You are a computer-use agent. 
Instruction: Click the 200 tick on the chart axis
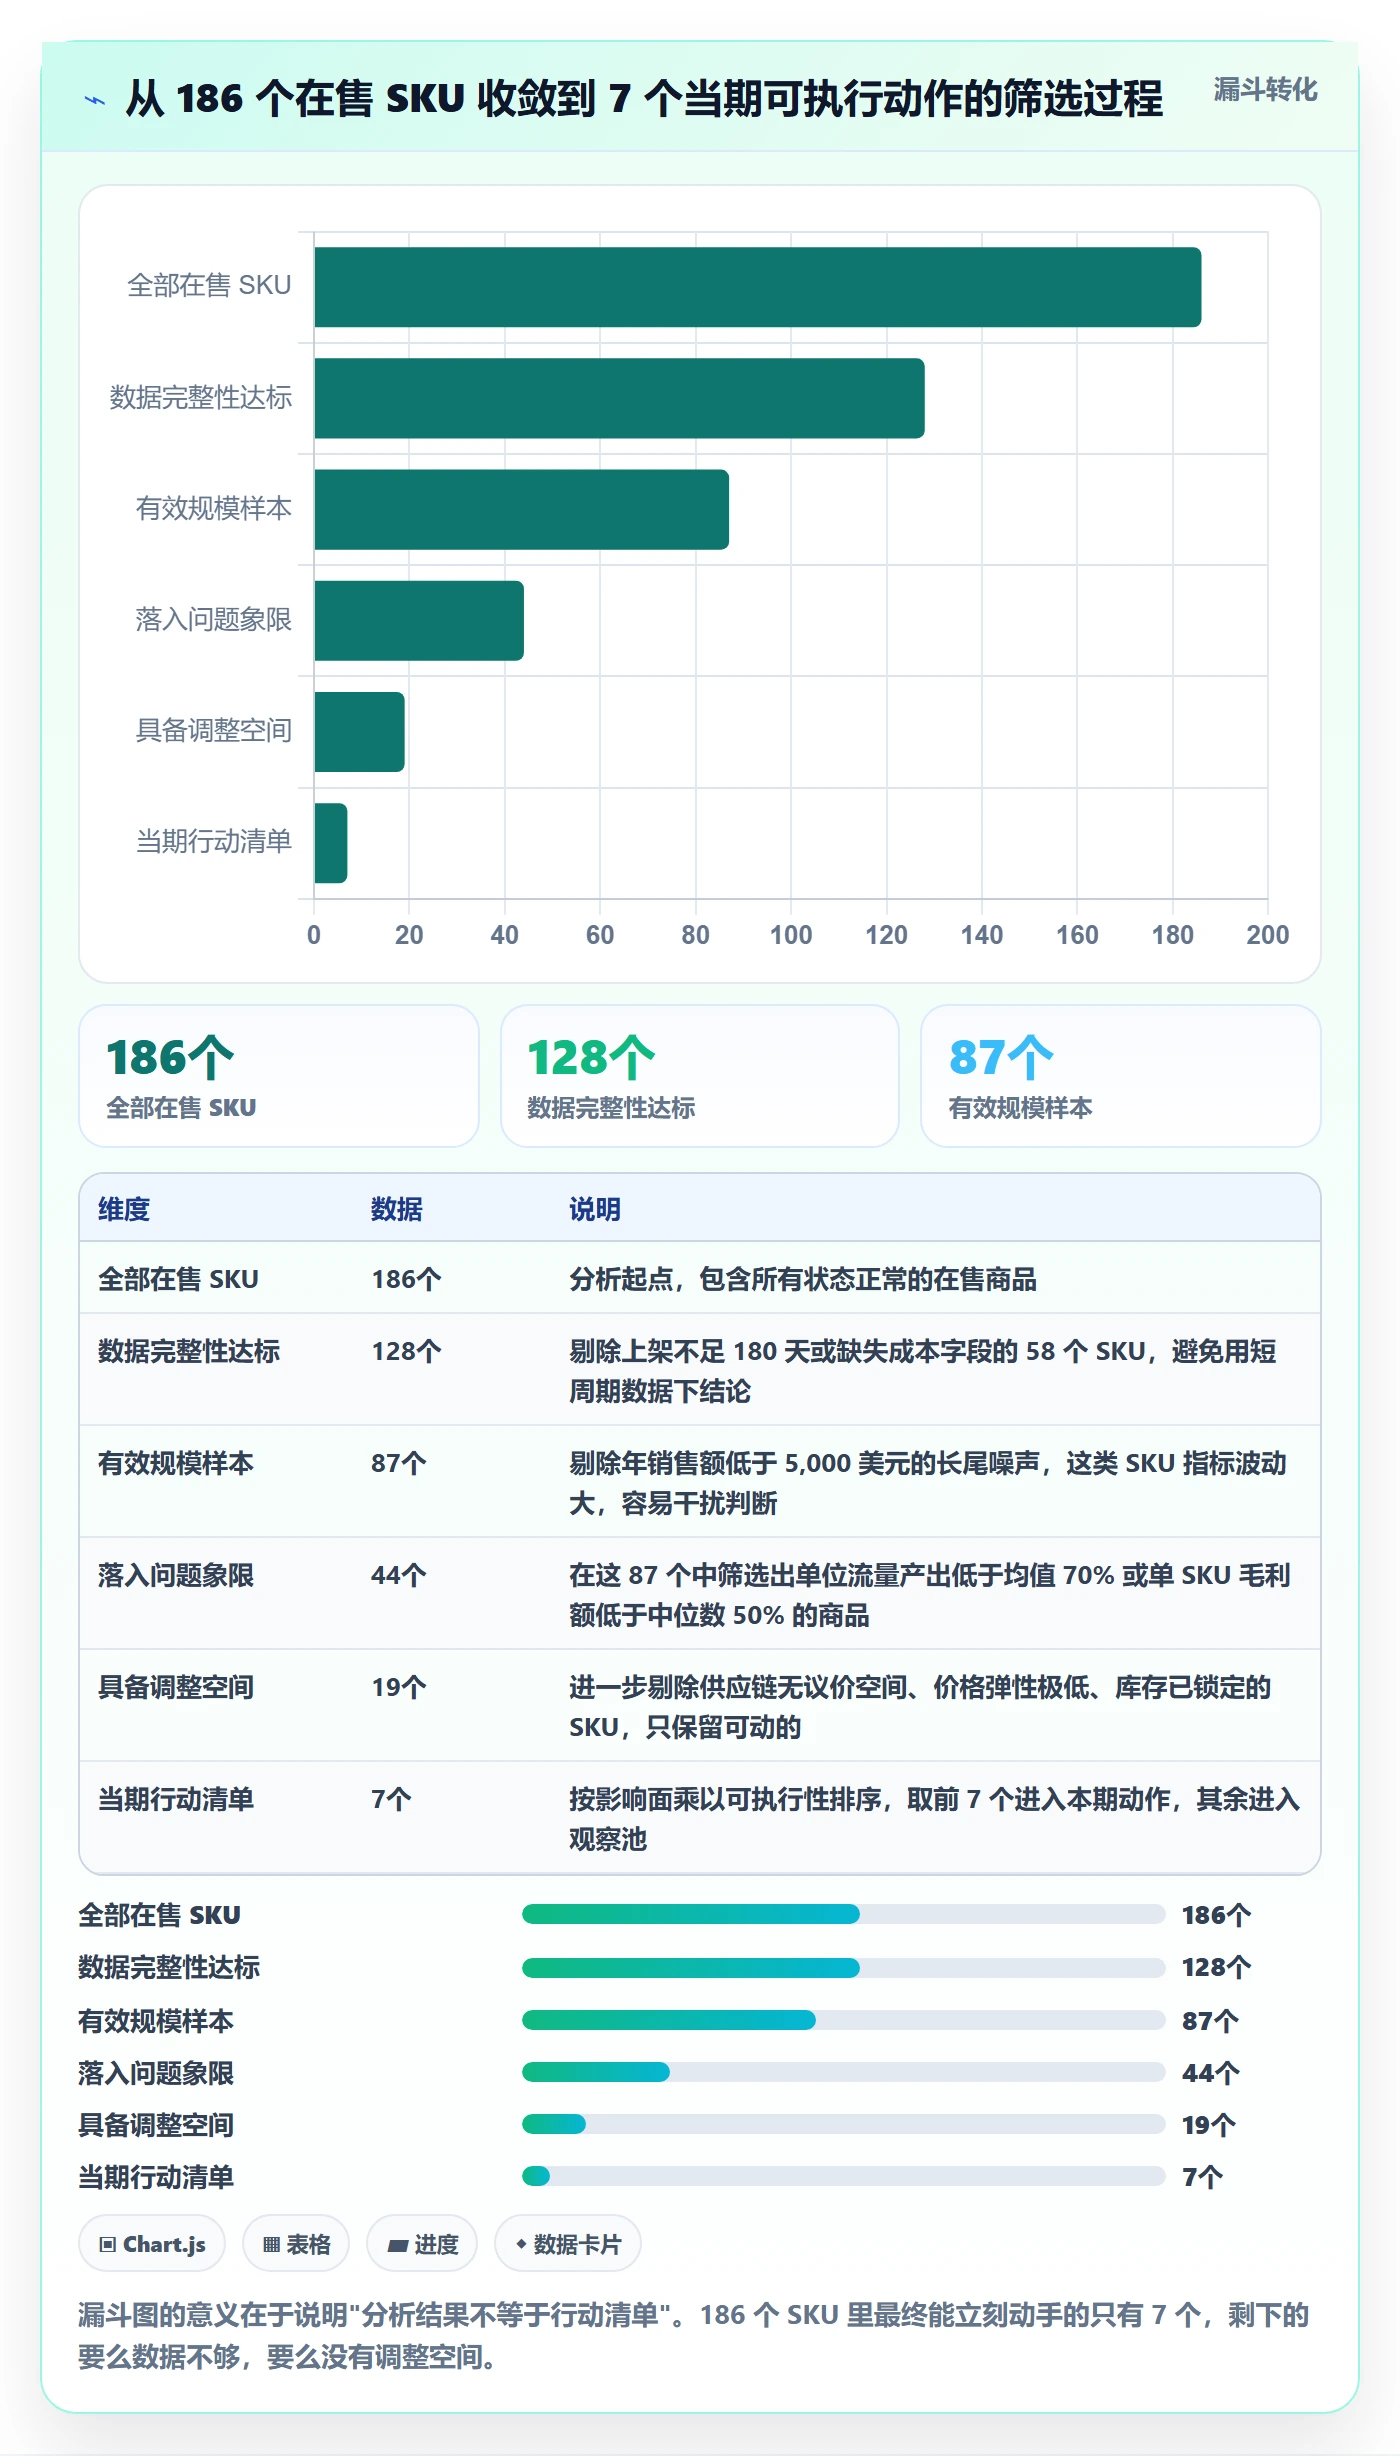coord(1268,935)
